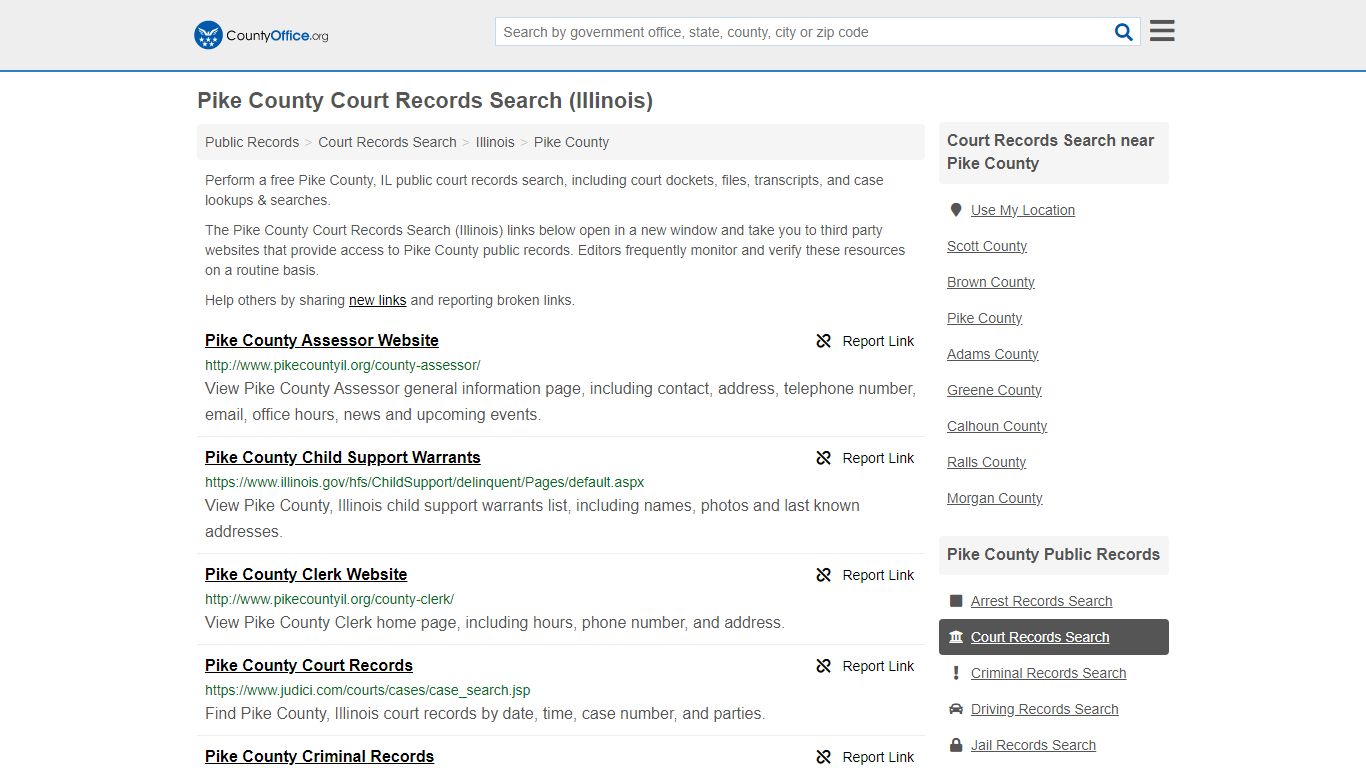
Task: Open the Pike County Clerk Website title
Action: click(x=306, y=574)
